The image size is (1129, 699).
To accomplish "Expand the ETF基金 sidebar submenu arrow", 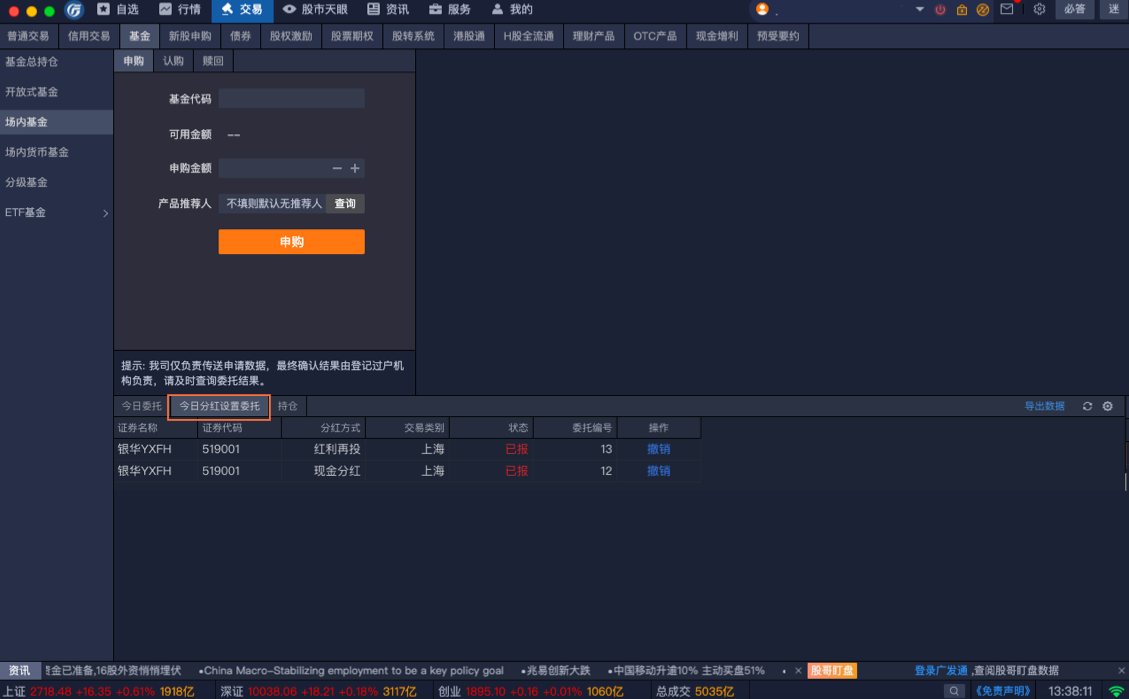I will click(105, 213).
